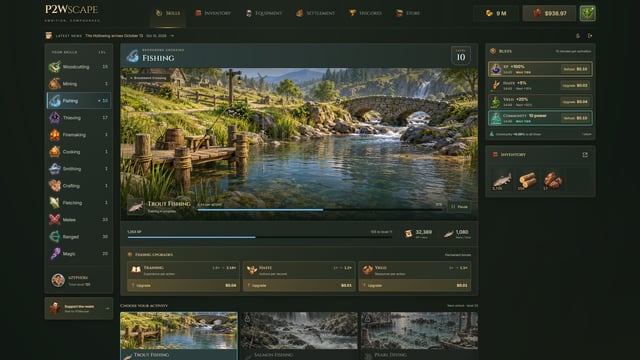Click the level 10 badge in Fishing header
Viewport: 640px width, 360px height.
461,56
